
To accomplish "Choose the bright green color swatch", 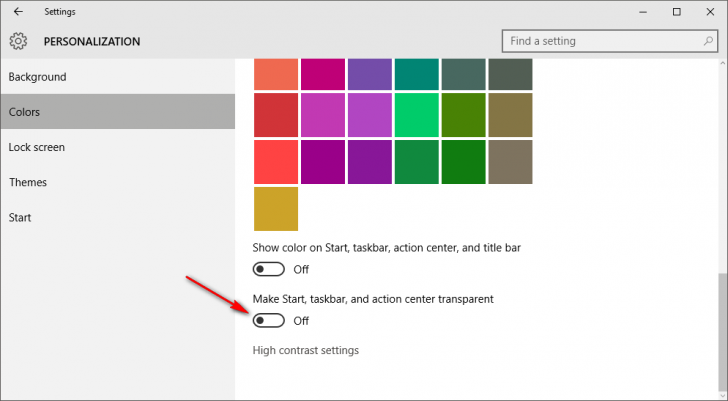I will [417, 115].
